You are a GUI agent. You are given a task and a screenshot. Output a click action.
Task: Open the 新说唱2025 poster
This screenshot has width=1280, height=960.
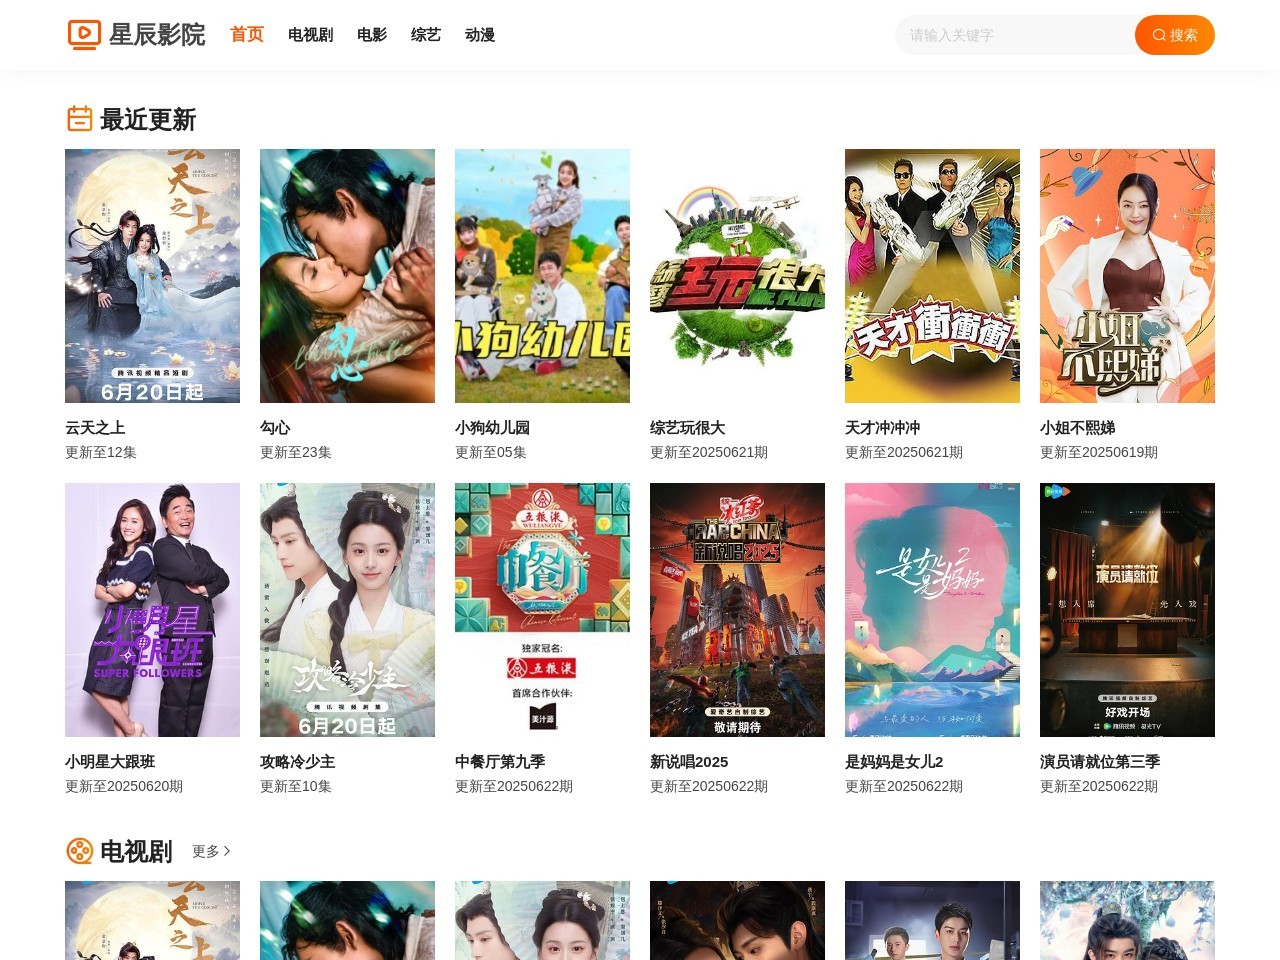tap(737, 610)
